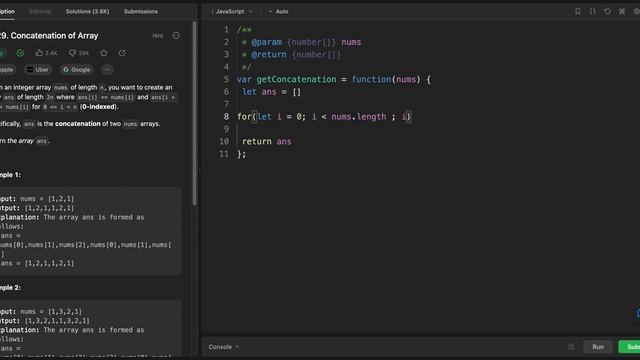The height and width of the screenshot is (360, 640).
Task: Share the problem with the share icon
Action: [x=122, y=53]
